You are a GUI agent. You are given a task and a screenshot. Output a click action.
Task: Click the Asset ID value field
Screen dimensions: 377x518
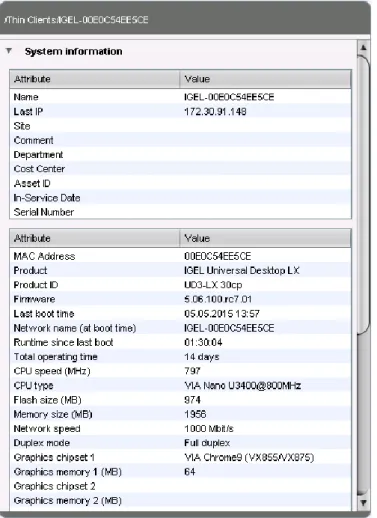(x=265, y=183)
